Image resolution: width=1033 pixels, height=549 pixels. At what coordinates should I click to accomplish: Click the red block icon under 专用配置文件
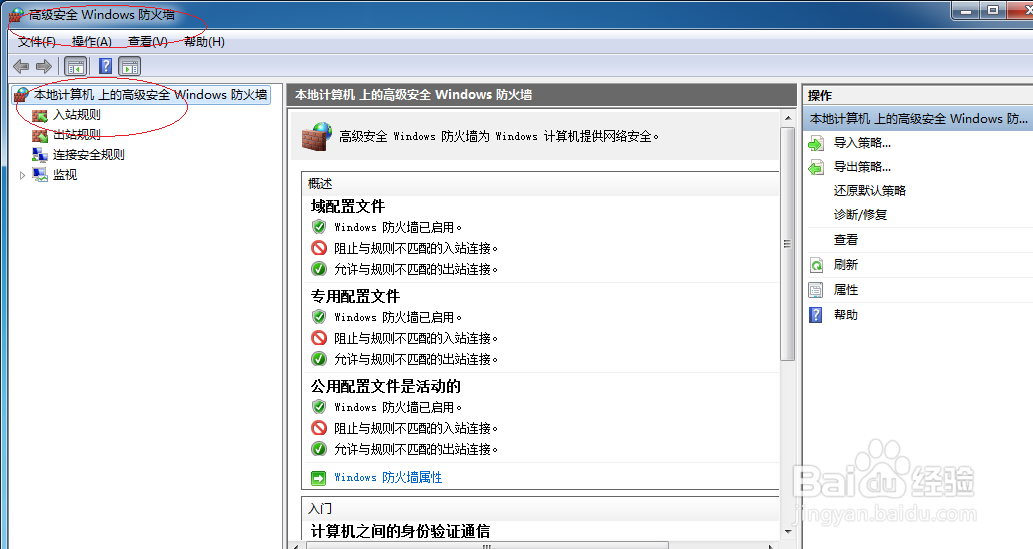tap(319, 338)
